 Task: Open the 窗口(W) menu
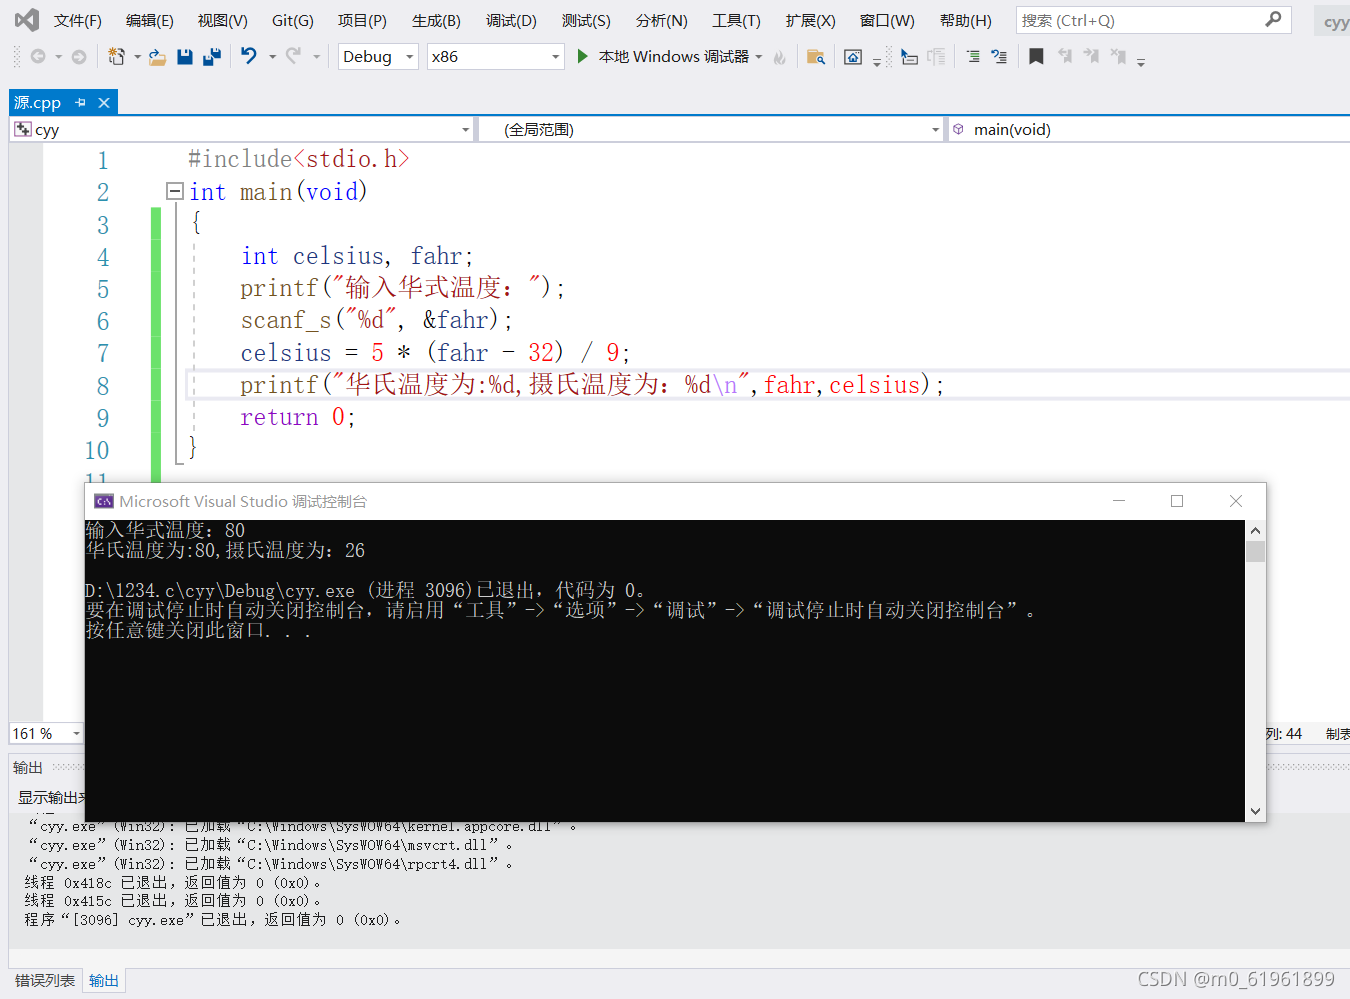click(x=887, y=20)
